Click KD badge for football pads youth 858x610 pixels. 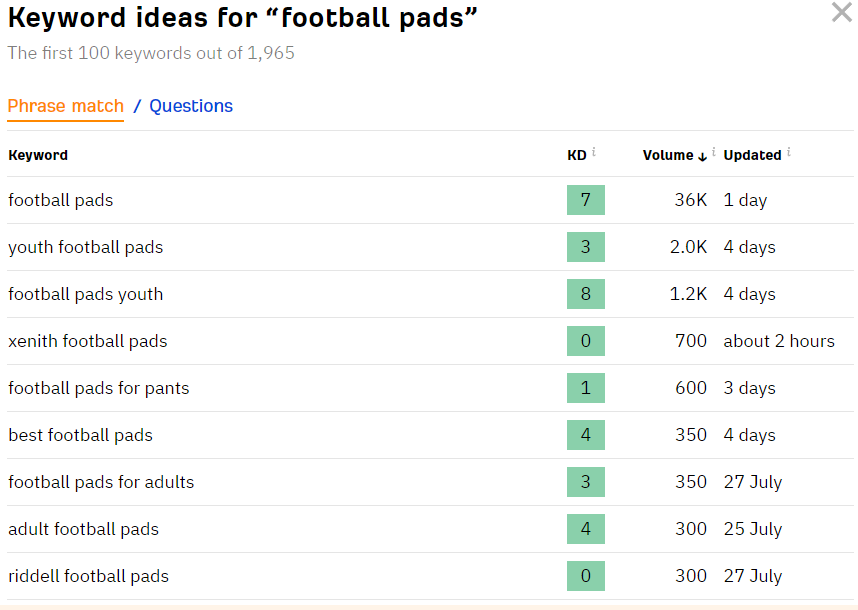585,294
